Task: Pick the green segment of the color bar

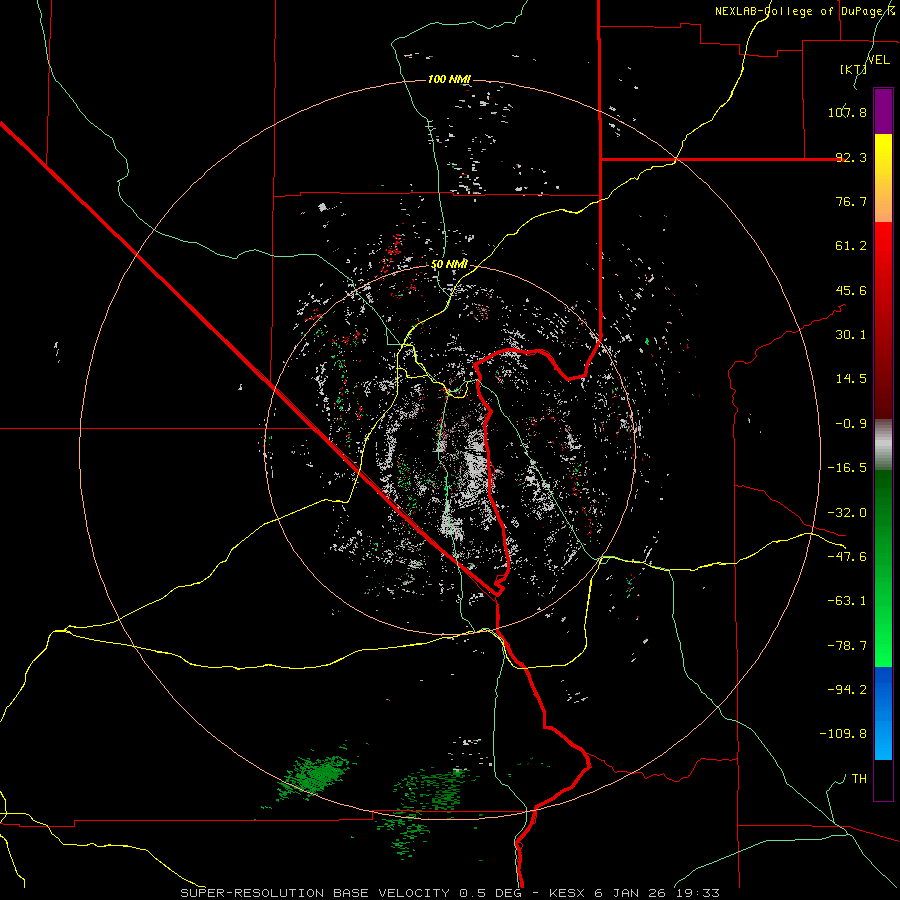Action: (883, 568)
